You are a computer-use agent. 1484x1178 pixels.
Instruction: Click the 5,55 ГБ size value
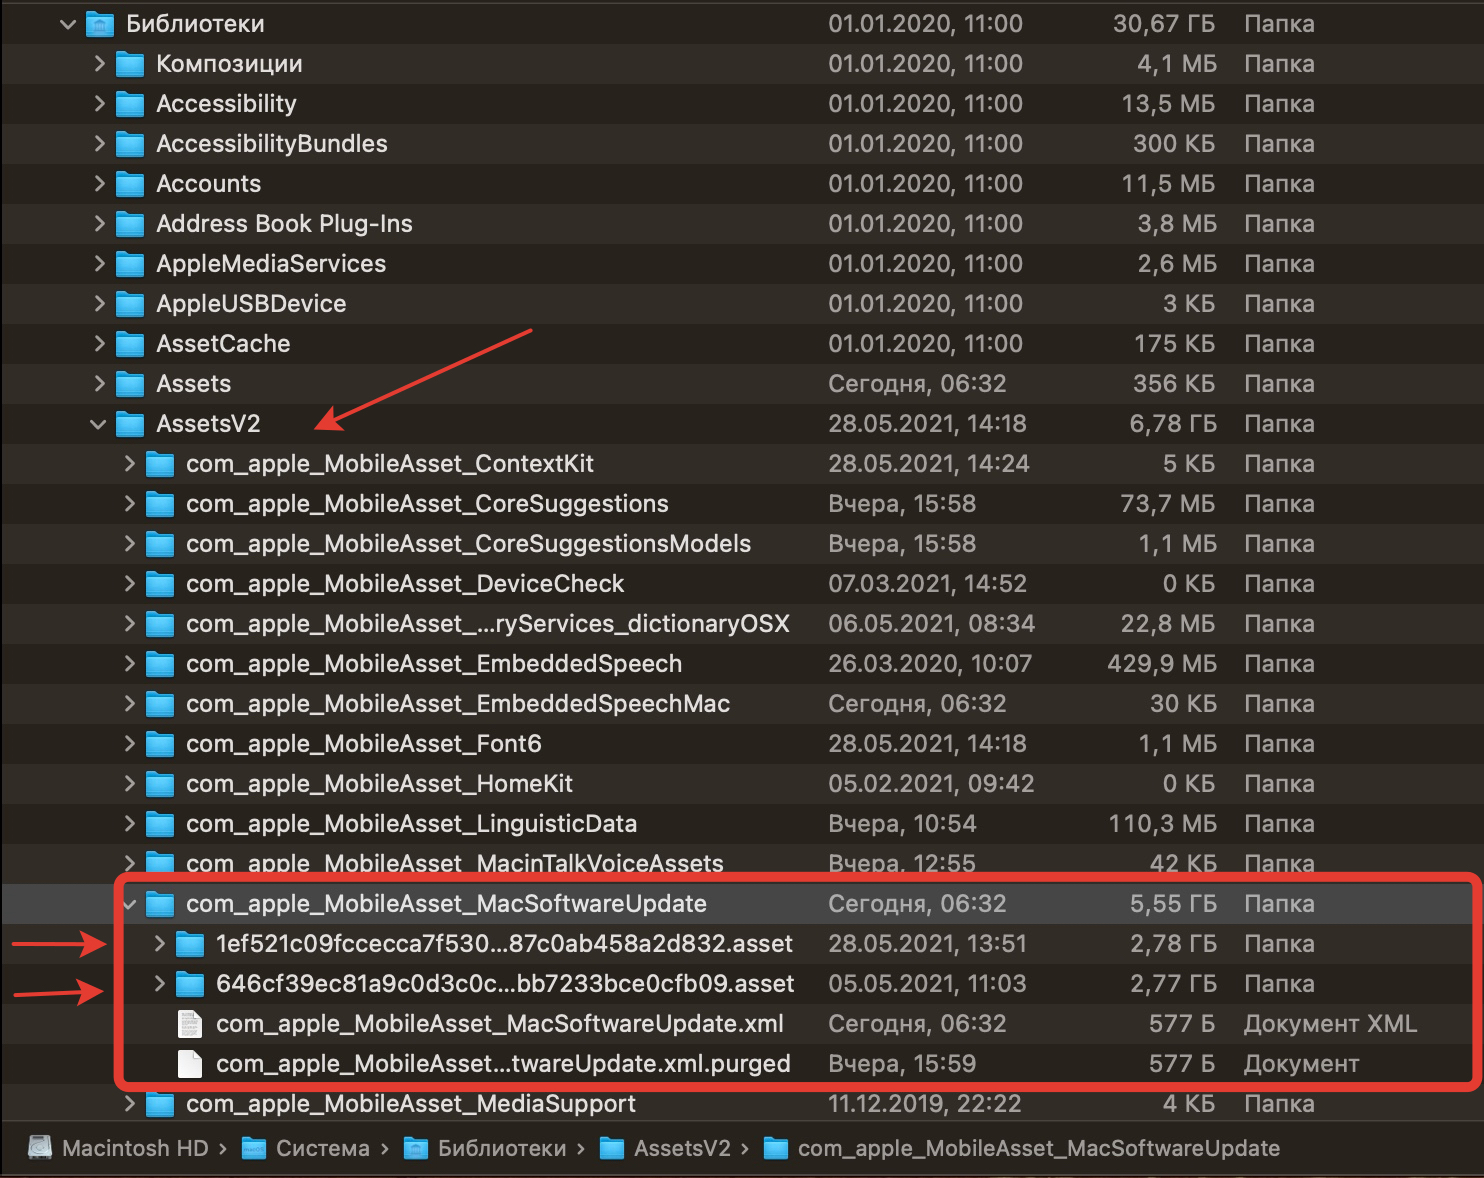tap(1173, 904)
